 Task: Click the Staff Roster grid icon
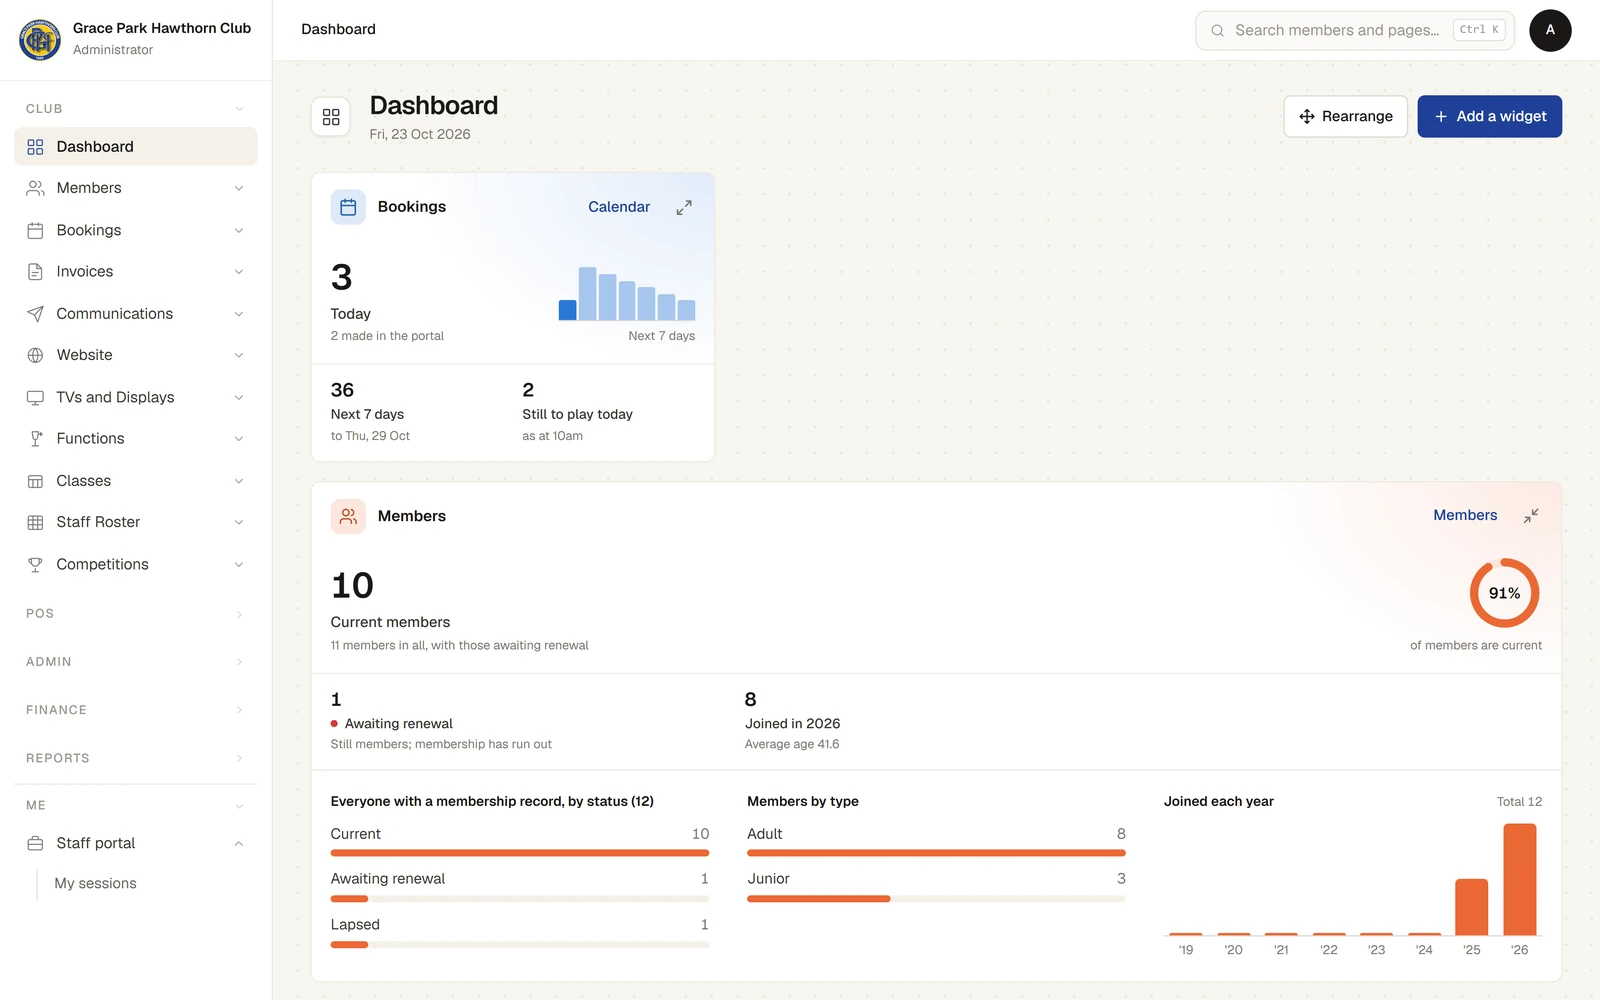tap(35, 522)
